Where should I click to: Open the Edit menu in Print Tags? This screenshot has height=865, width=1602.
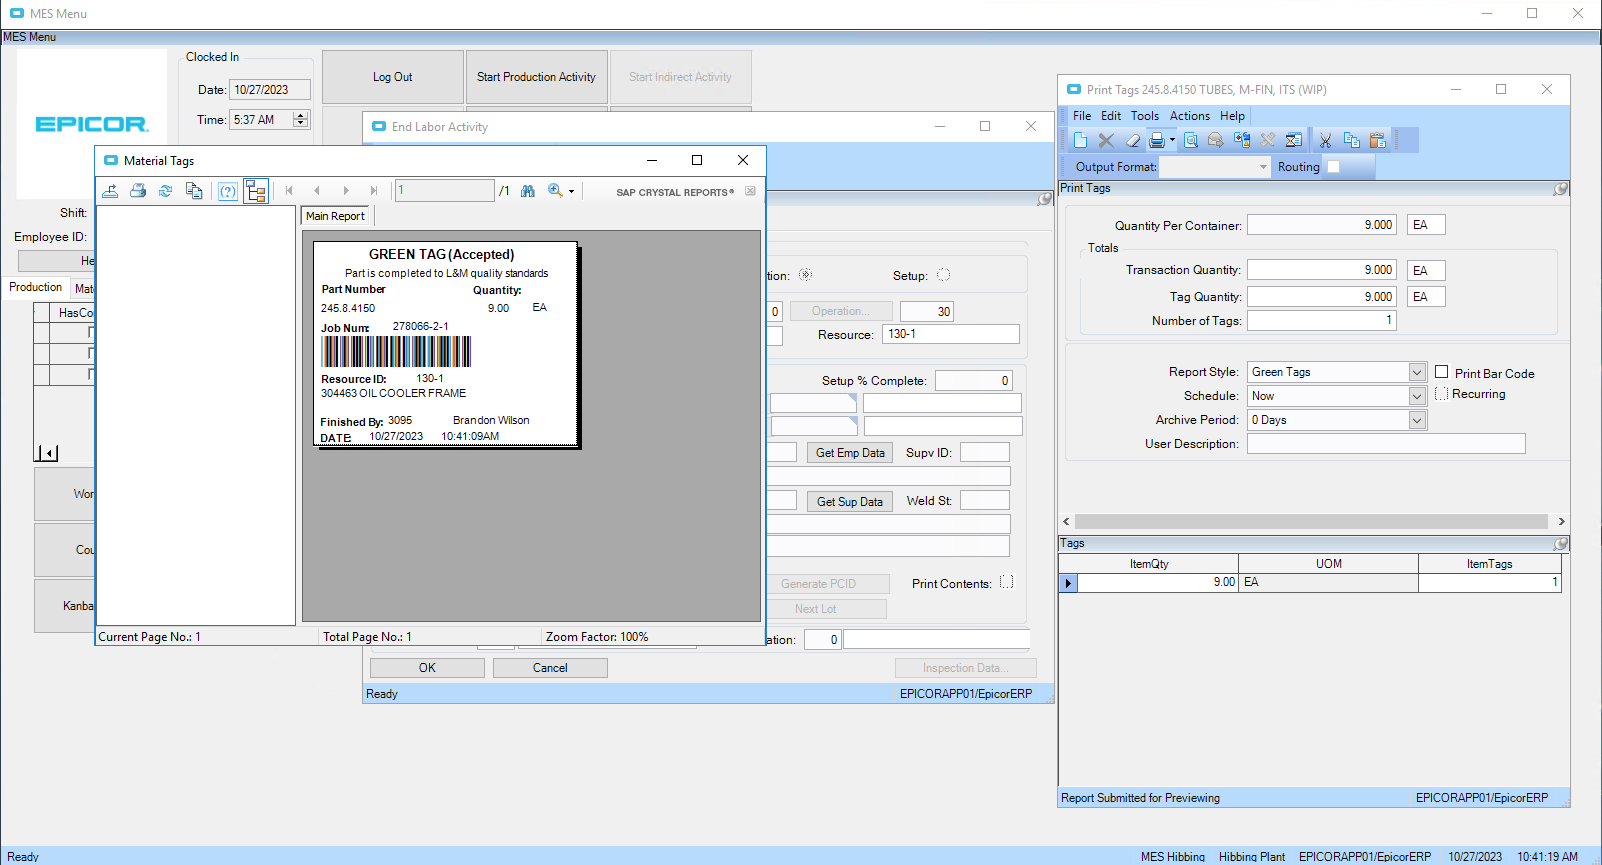pyautogui.click(x=1111, y=116)
